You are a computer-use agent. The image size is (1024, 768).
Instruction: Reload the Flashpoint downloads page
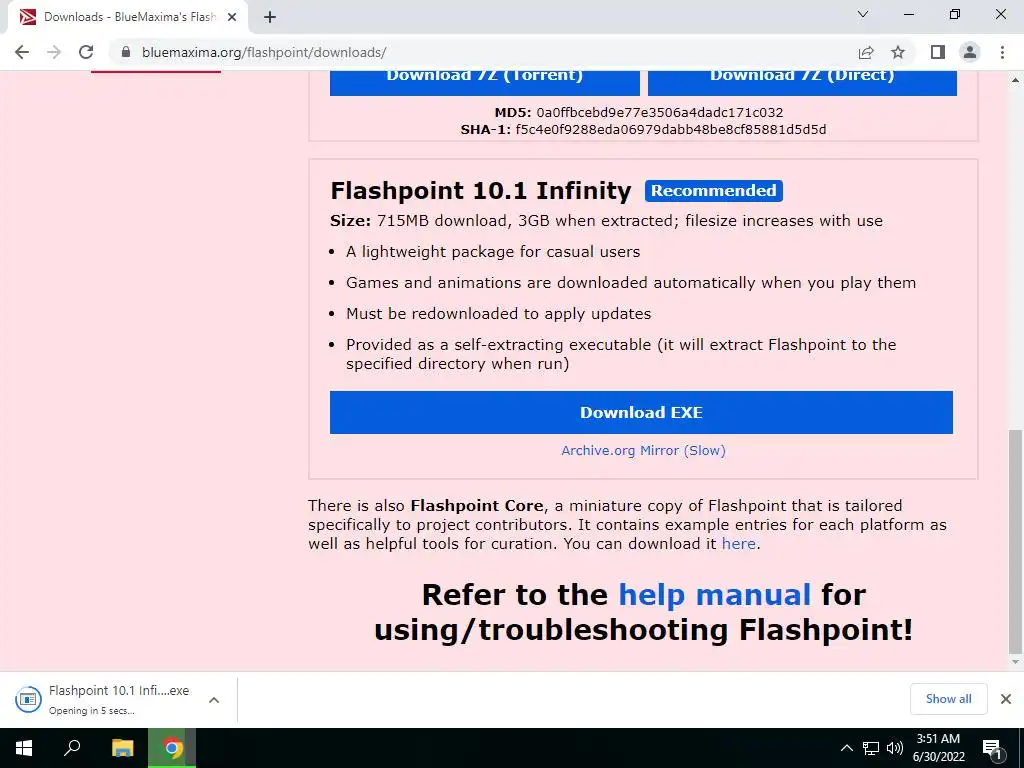point(86,52)
